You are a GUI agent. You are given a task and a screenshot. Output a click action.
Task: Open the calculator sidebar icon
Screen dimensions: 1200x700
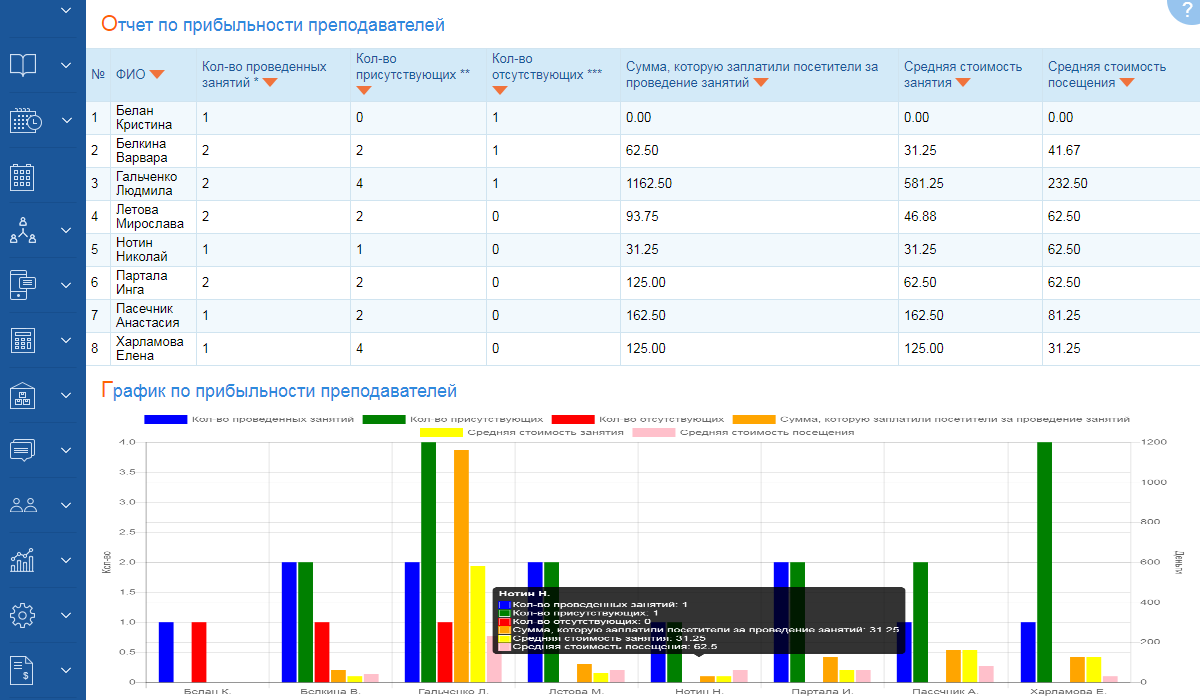(x=23, y=340)
